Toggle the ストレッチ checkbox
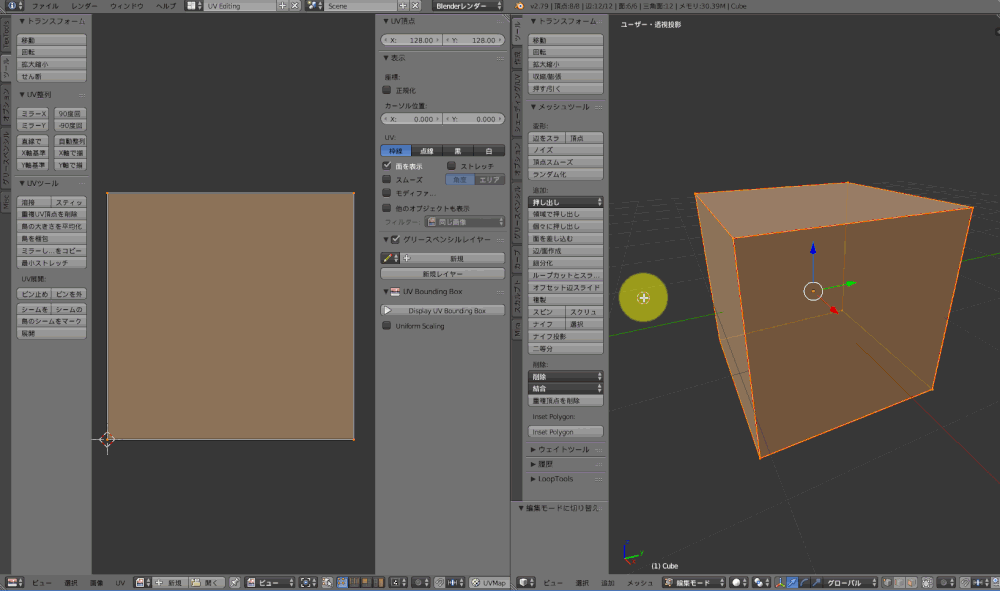1000x591 pixels. point(452,166)
